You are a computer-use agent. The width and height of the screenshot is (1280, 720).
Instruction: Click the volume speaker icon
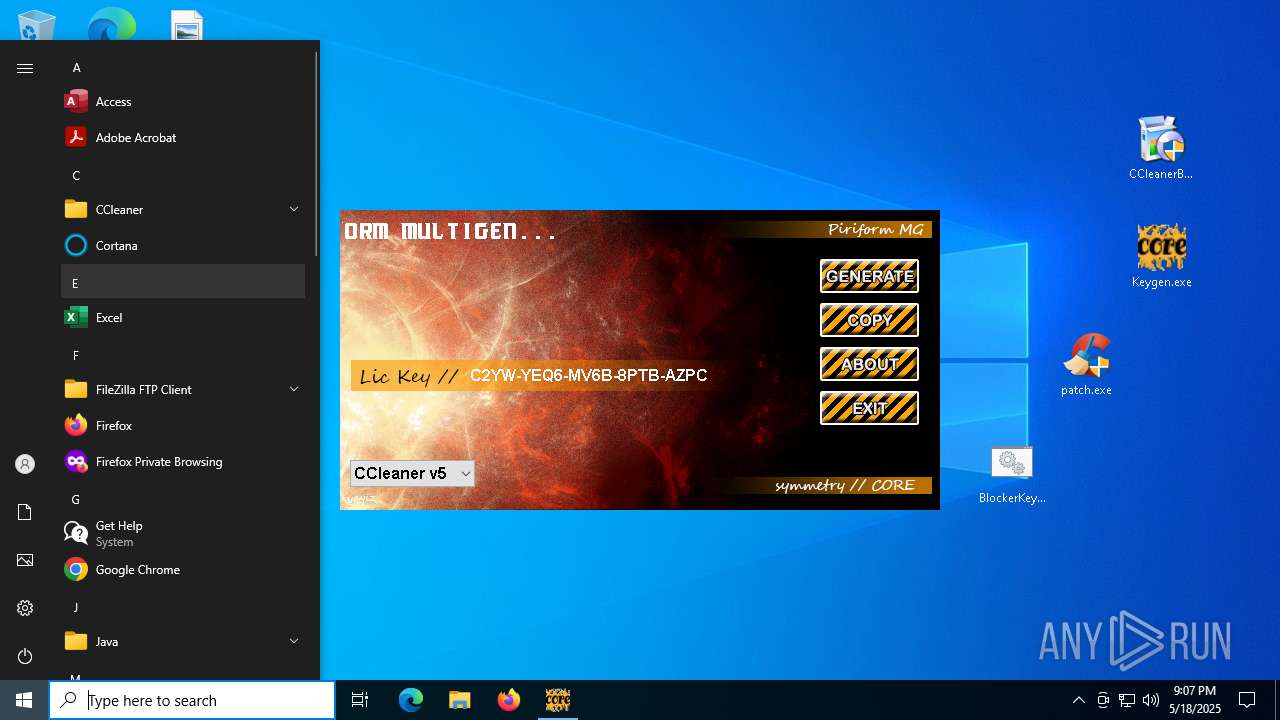pos(1151,700)
